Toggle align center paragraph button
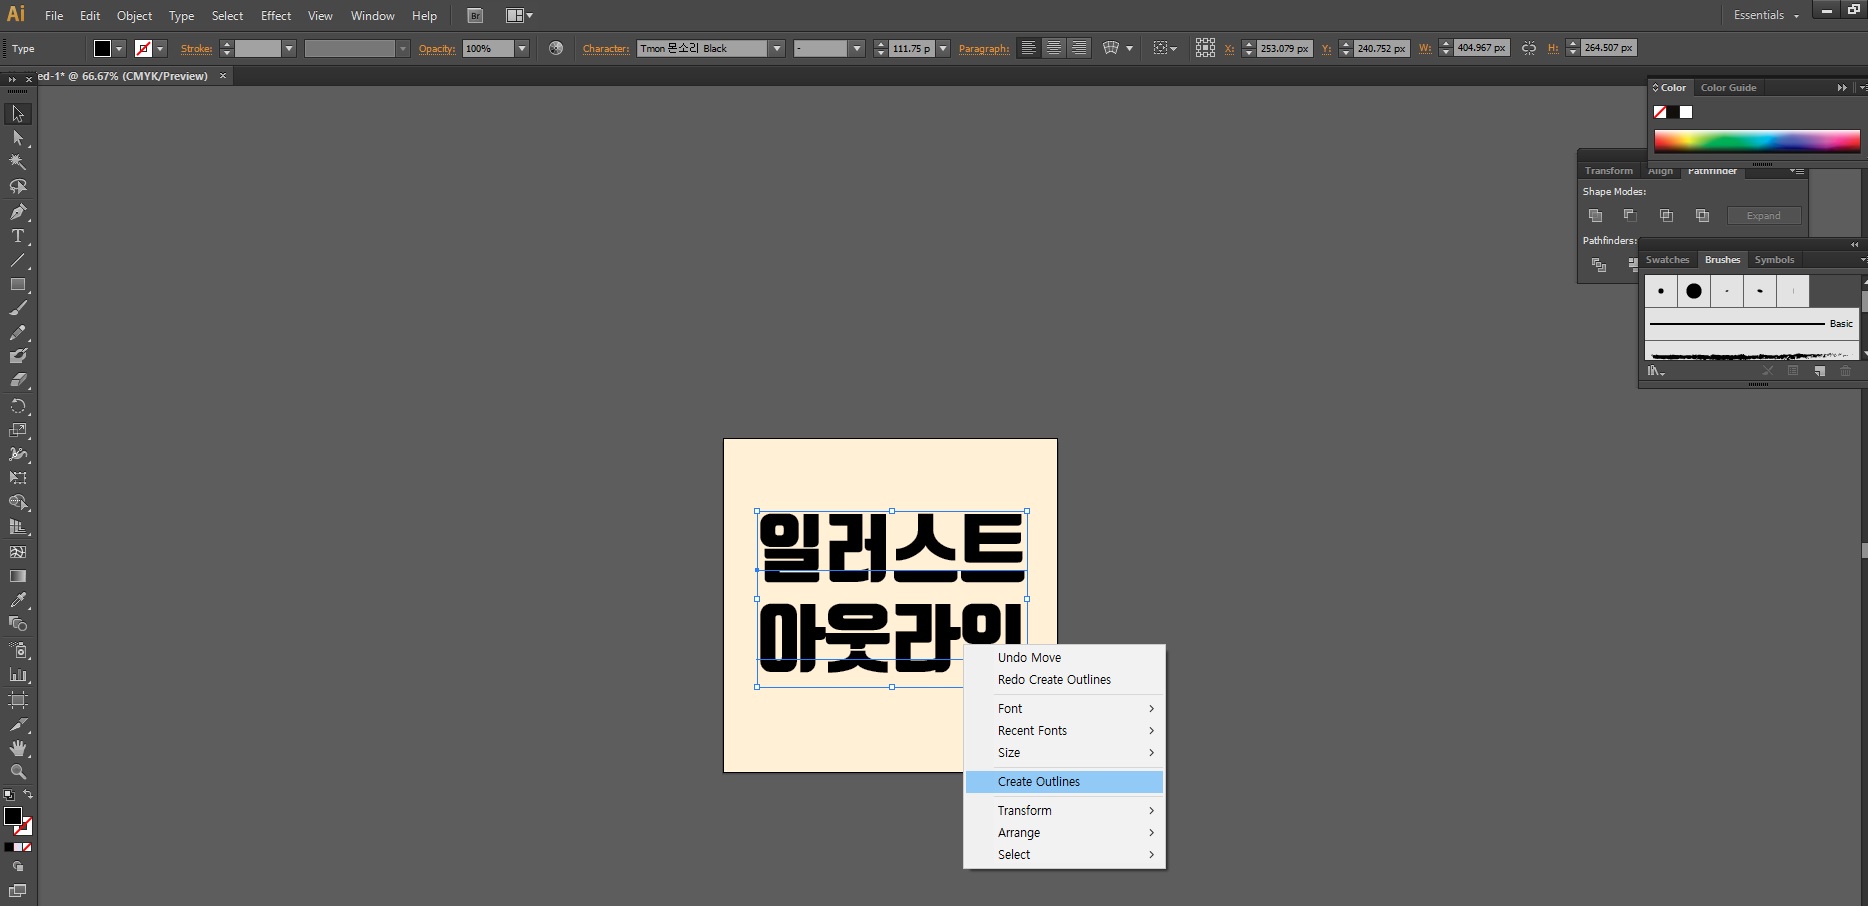Screen dimensions: 1868x906 pyautogui.click(x=1054, y=48)
